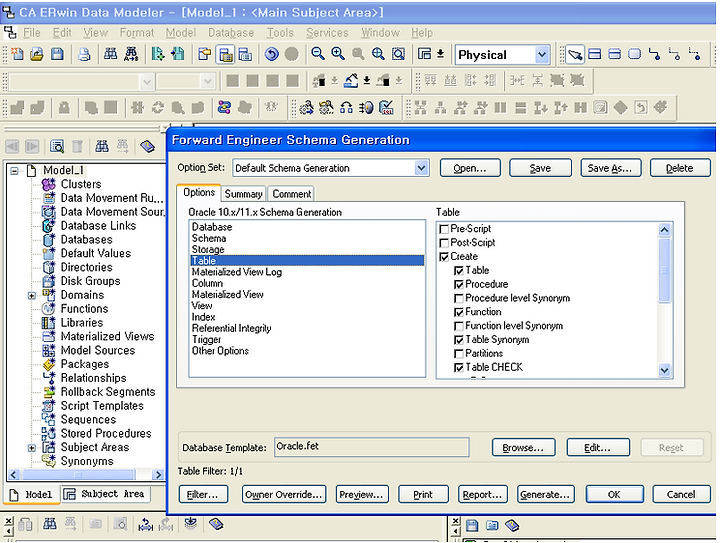Click the Clusters node icon
This screenshot has height=543, width=720.
tap(49, 185)
